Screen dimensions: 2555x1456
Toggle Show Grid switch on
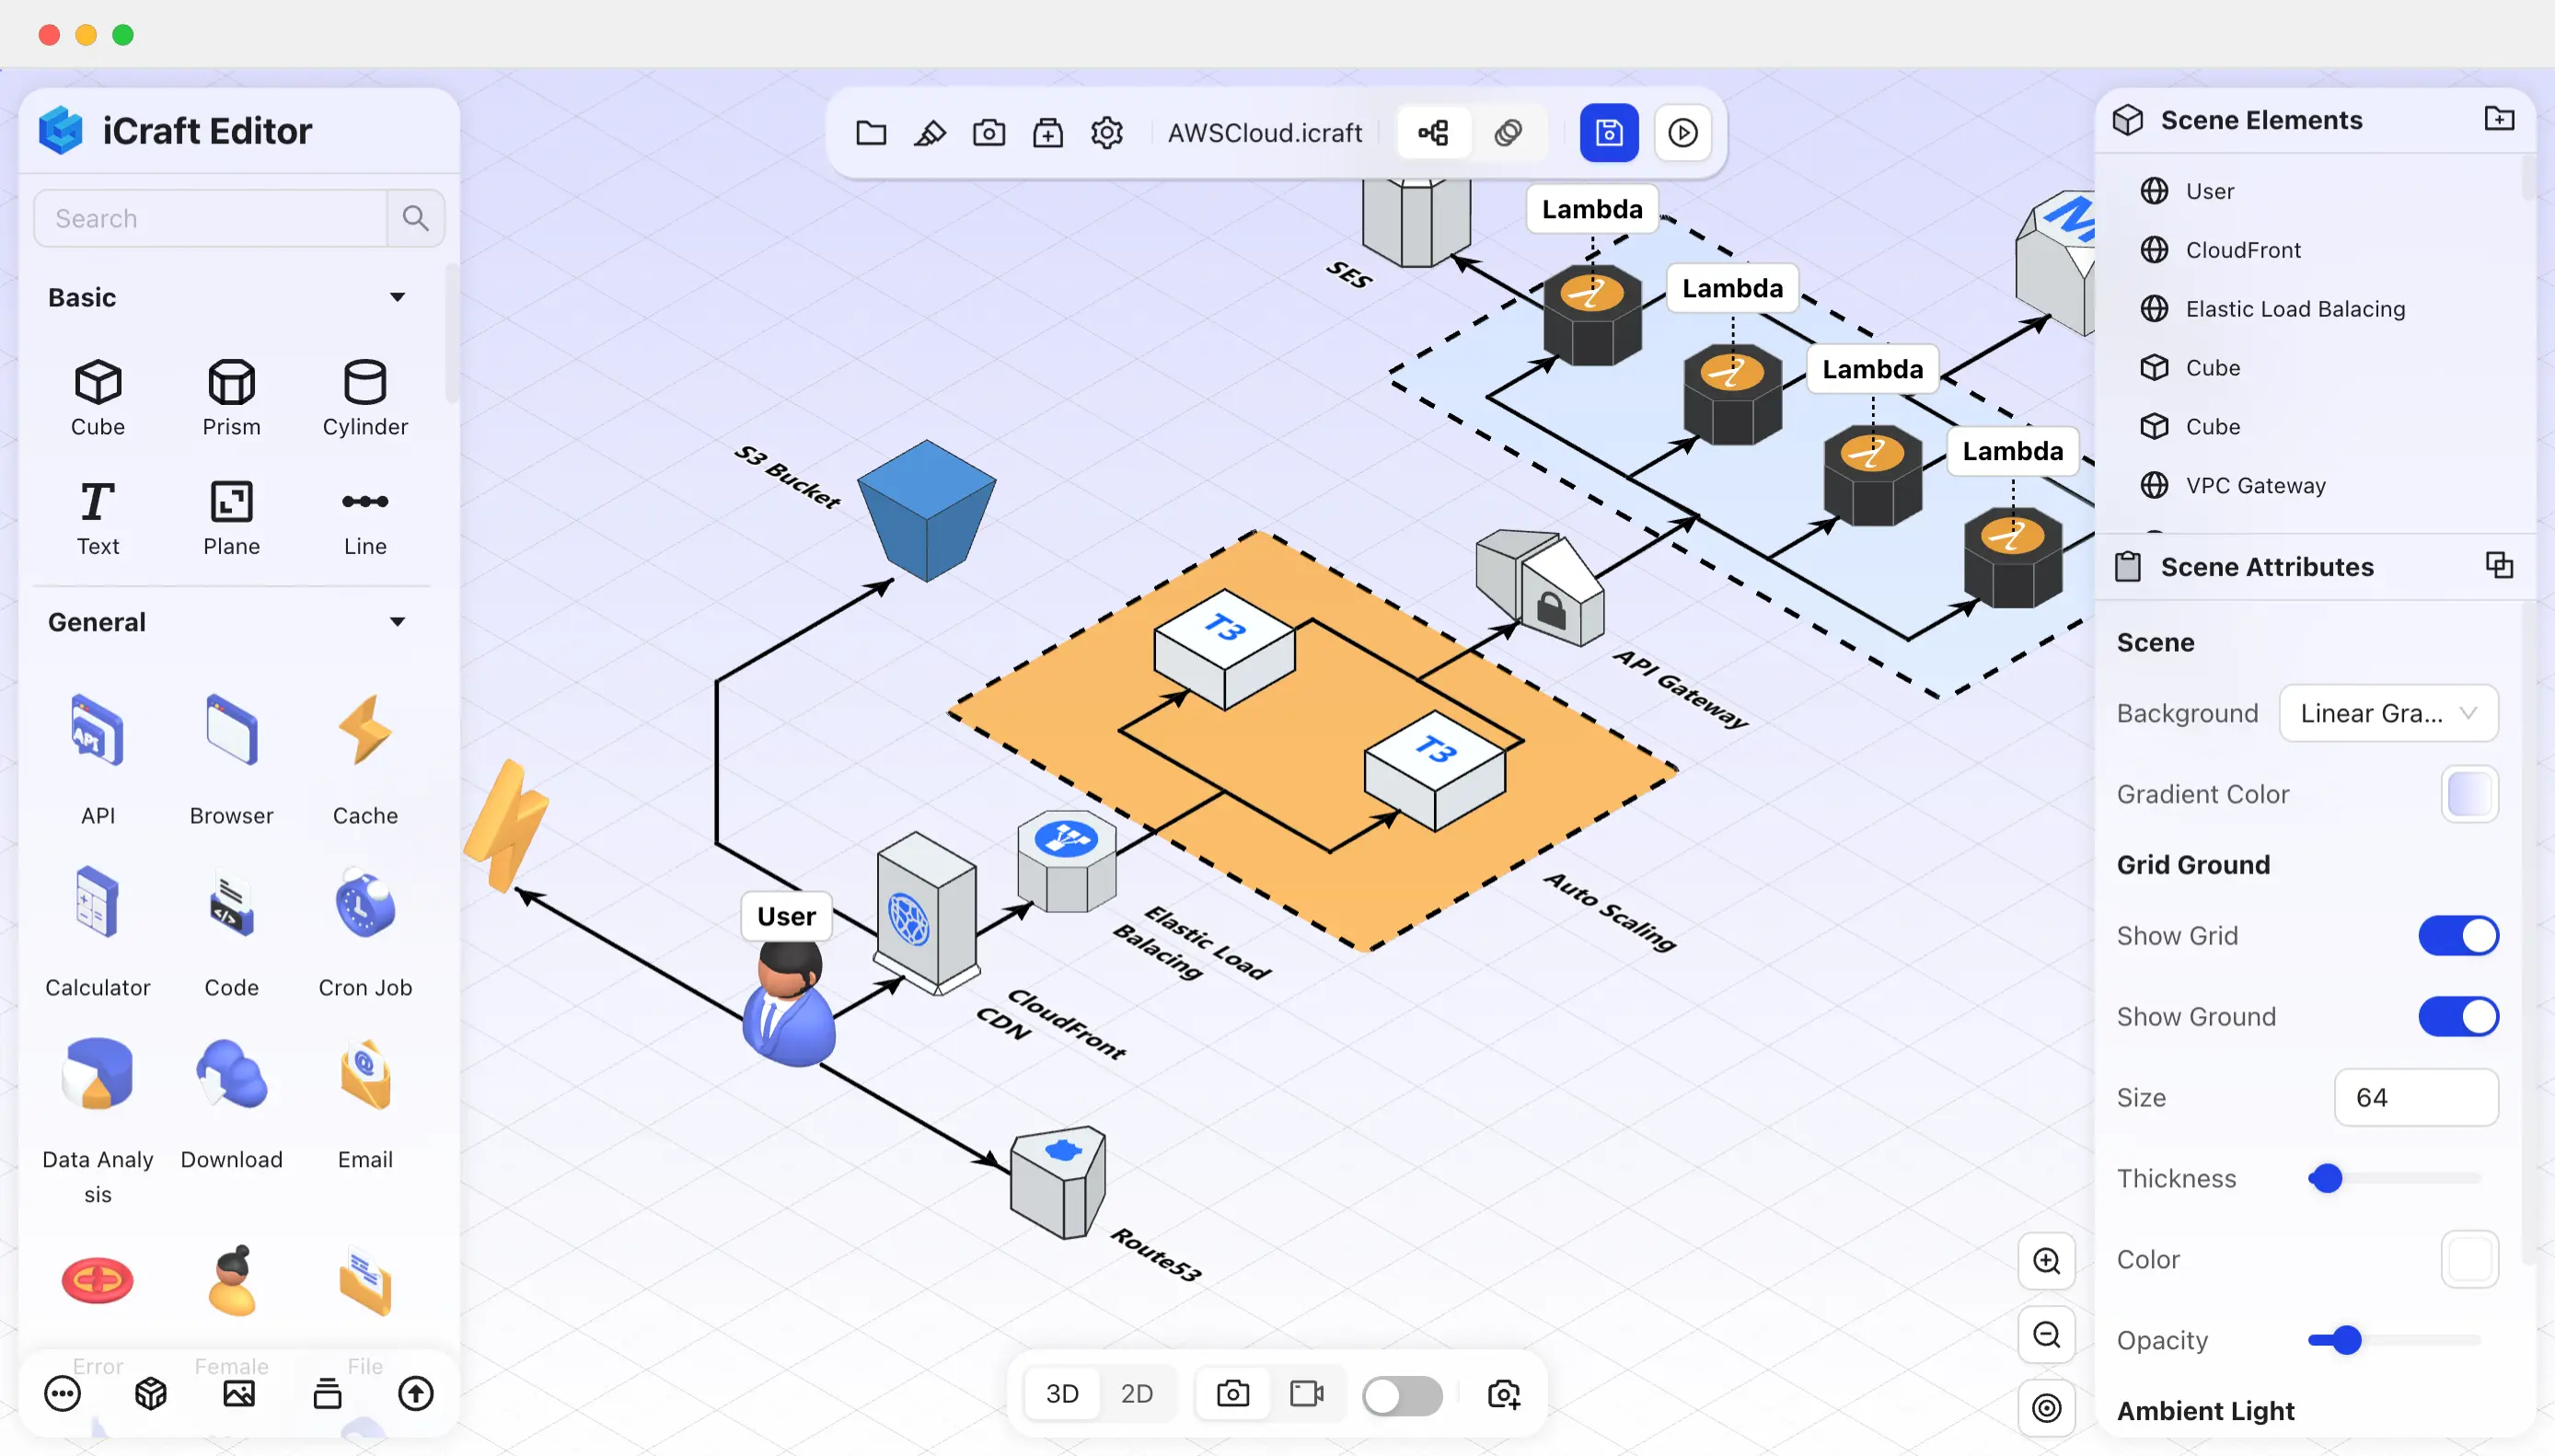point(2458,935)
